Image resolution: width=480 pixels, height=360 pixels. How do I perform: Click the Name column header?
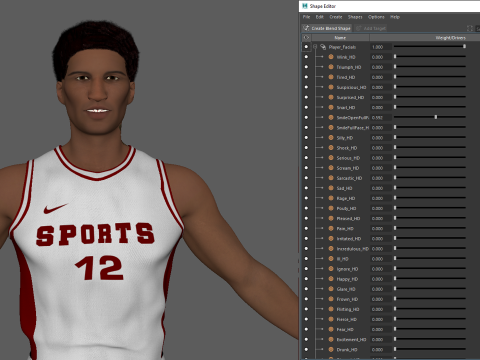340,38
